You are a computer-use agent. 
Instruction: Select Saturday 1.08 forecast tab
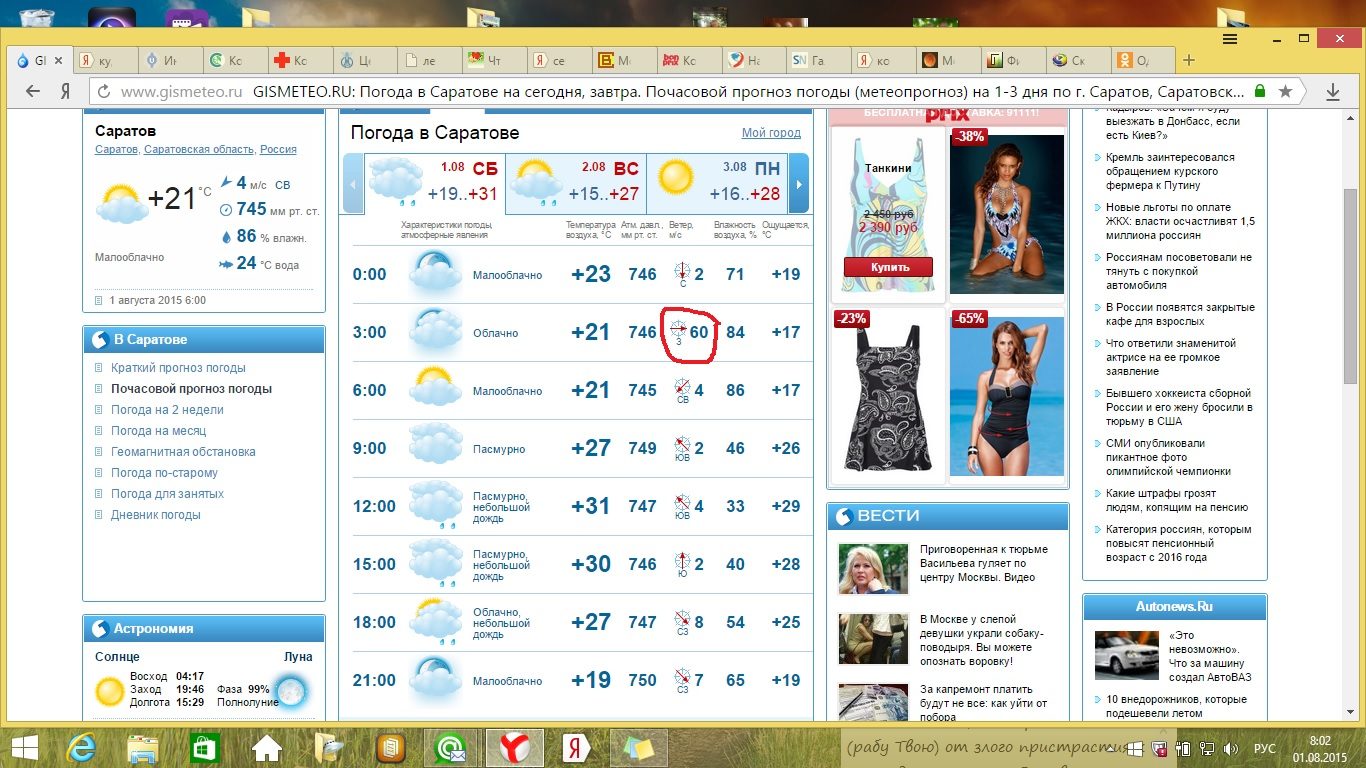click(434, 183)
